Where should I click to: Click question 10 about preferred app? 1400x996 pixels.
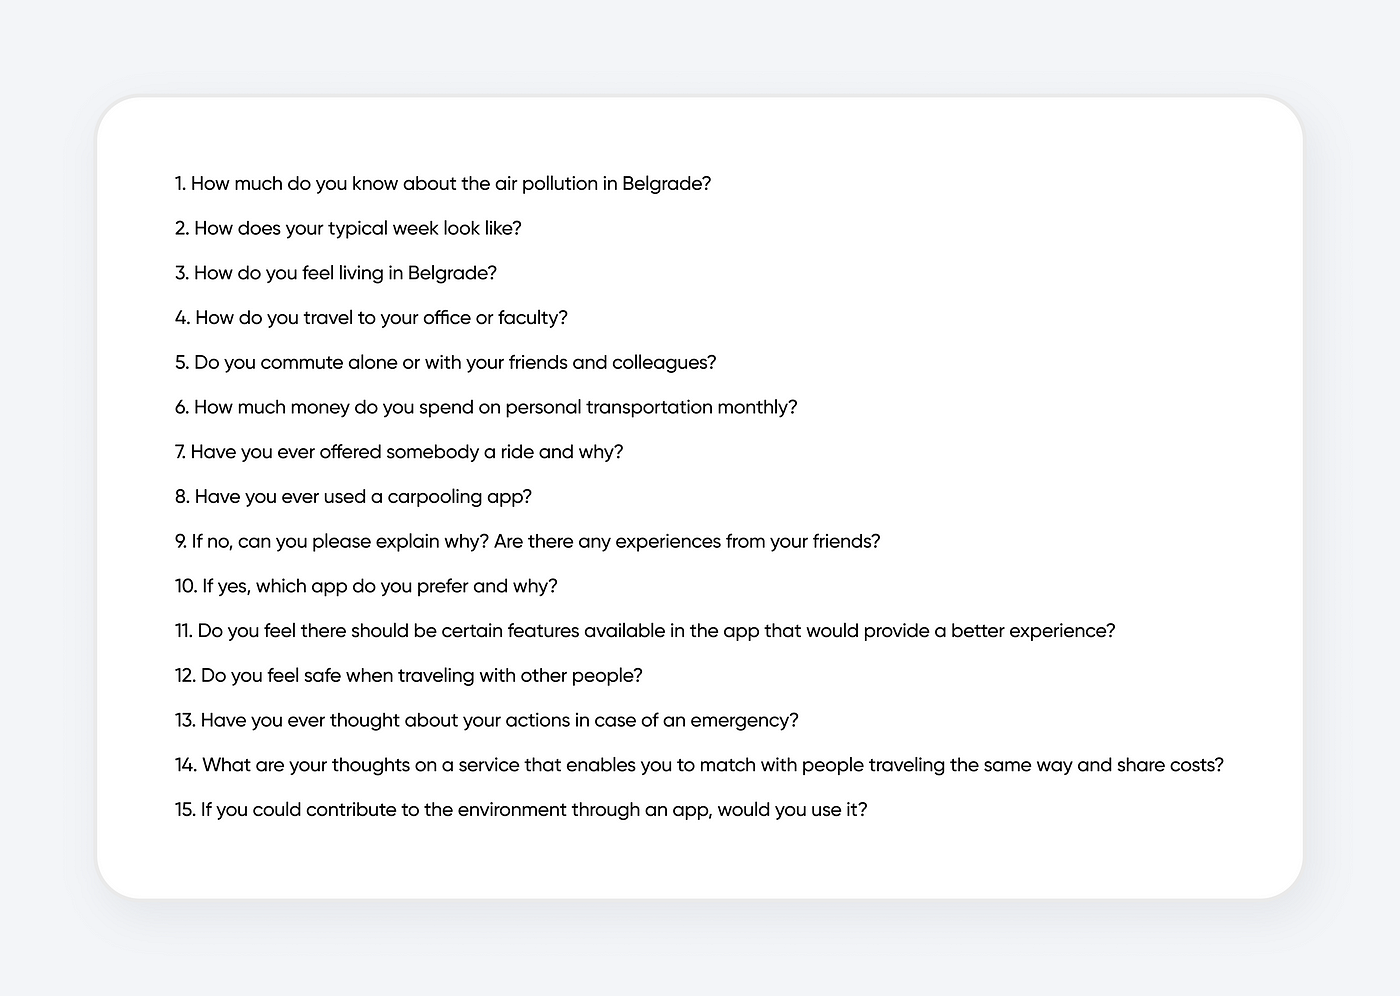tap(366, 586)
